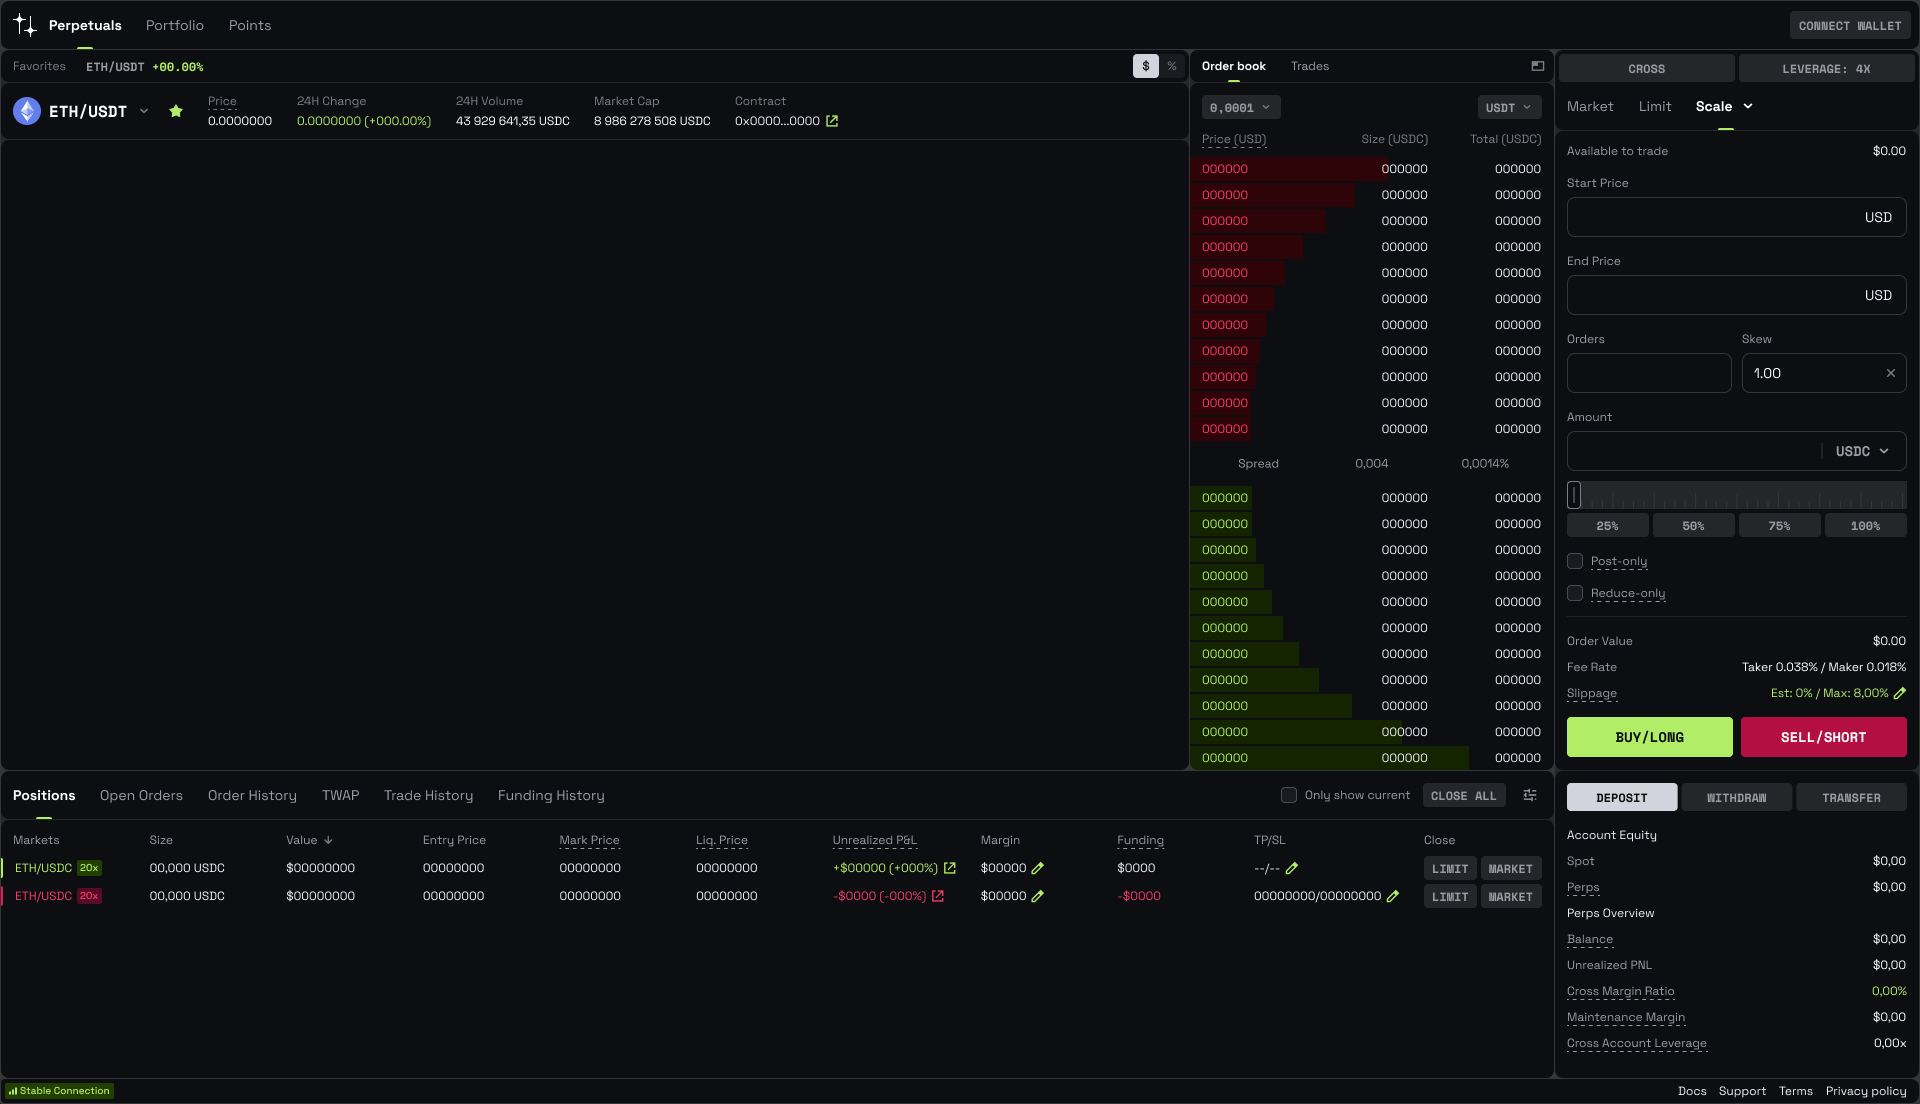
Task: Click the order book layout icon
Action: [x=1538, y=66]
